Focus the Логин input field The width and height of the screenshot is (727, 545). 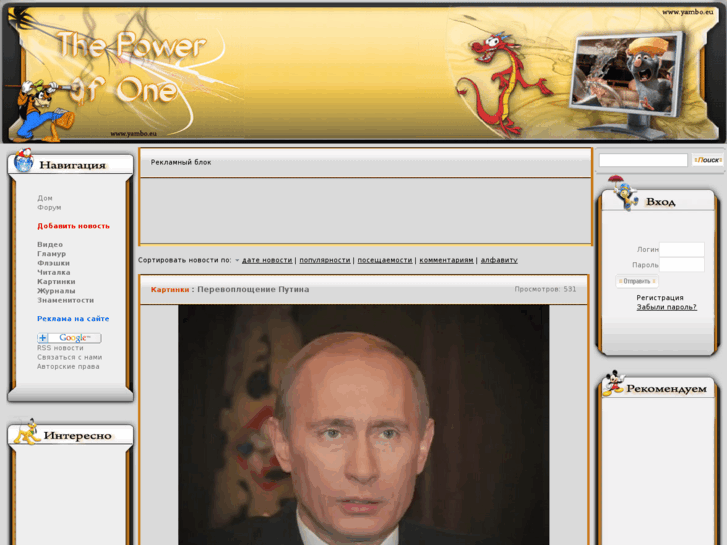(x=682, y=250)
